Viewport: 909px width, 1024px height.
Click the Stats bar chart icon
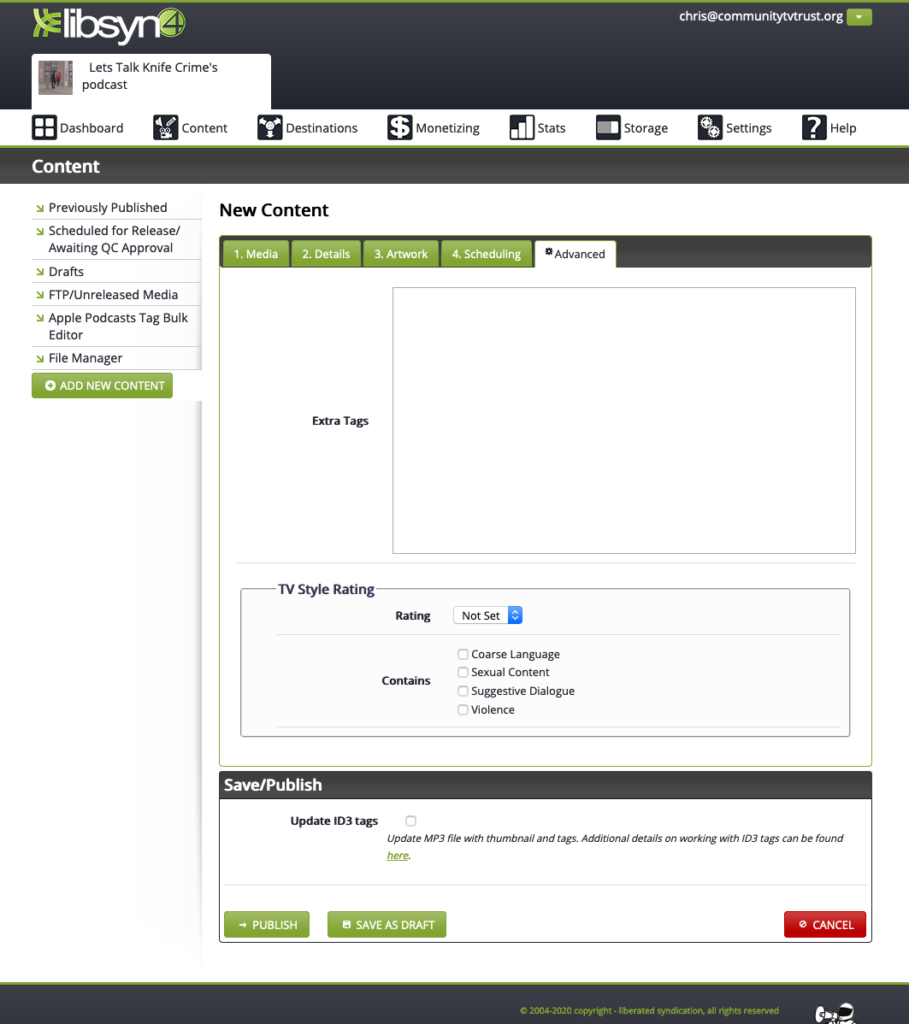(521, 127)
